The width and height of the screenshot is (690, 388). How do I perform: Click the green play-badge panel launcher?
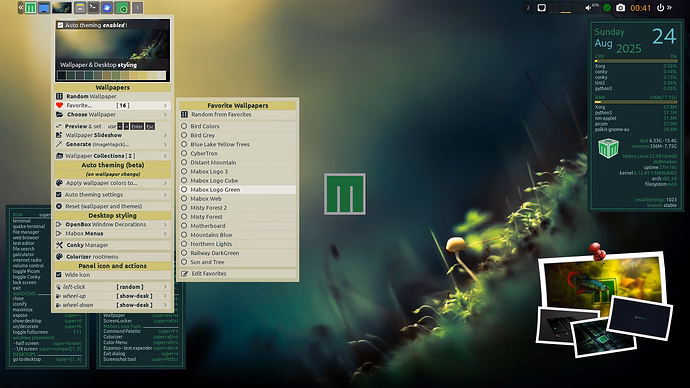122,7
